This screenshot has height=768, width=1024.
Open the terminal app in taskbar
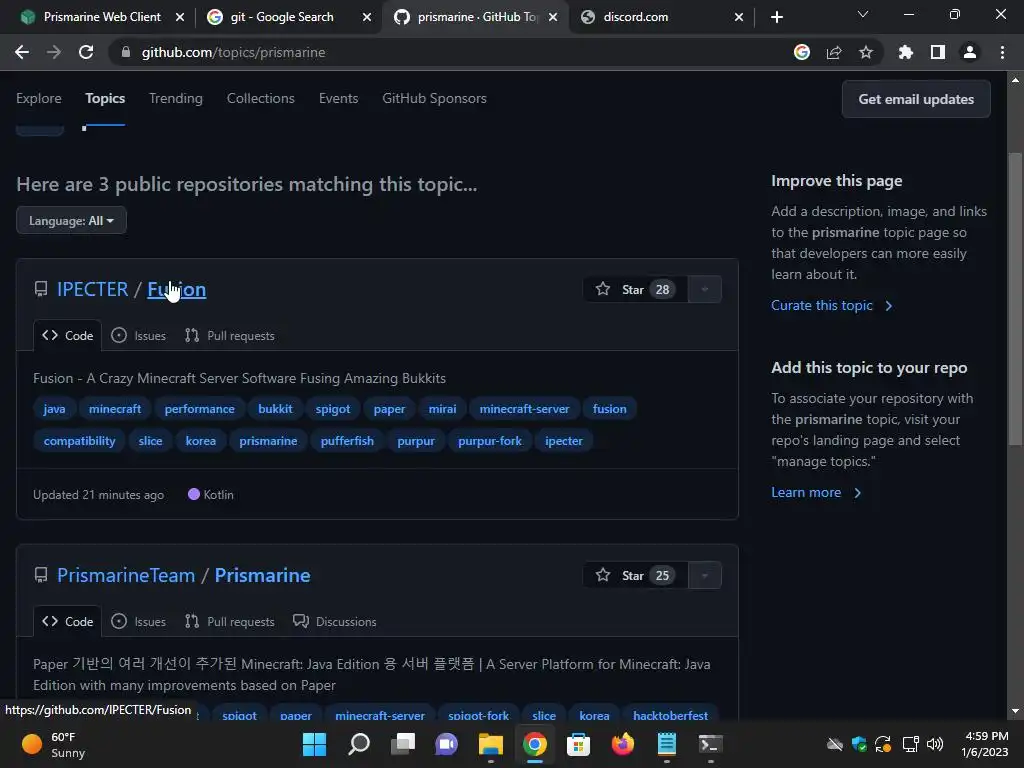[711, 744]
